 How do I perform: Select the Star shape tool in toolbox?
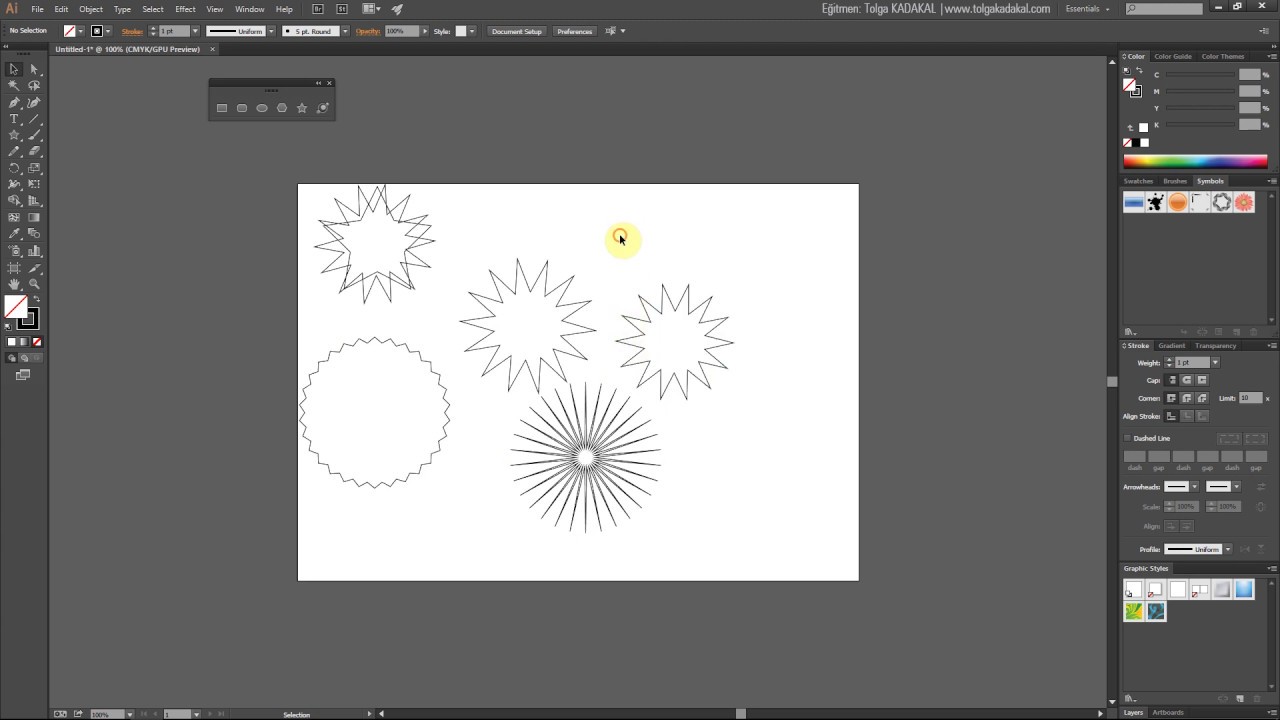14,135
